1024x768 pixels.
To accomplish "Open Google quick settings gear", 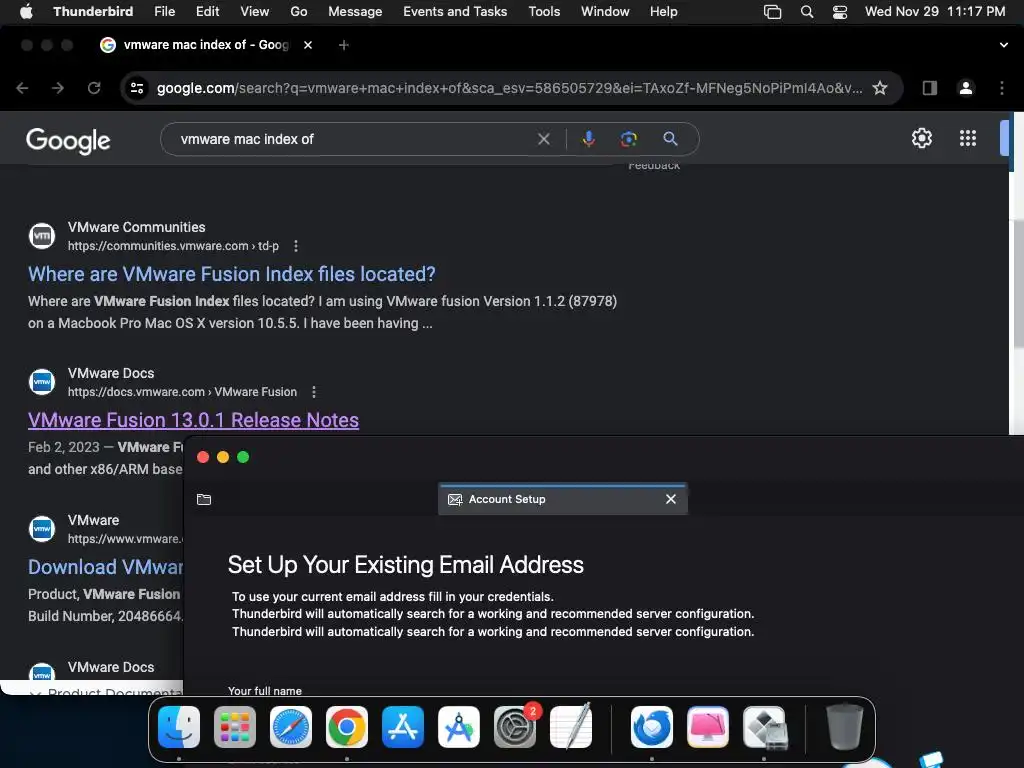I will 921,138.
